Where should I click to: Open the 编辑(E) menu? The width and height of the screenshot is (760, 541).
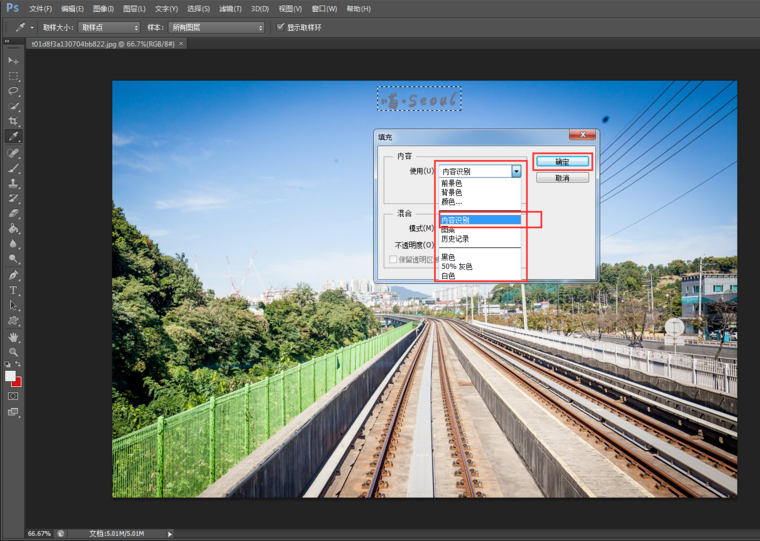(x=72, y=9)
